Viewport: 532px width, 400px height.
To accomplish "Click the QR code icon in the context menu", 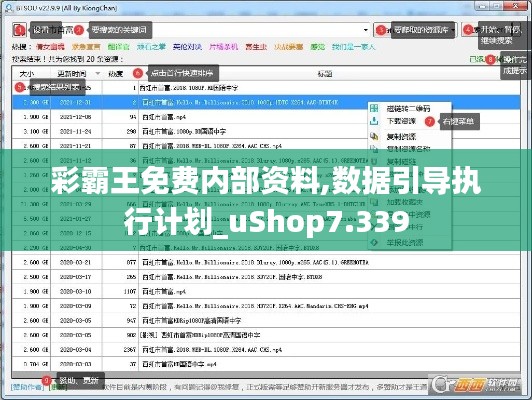I will 374,108.
